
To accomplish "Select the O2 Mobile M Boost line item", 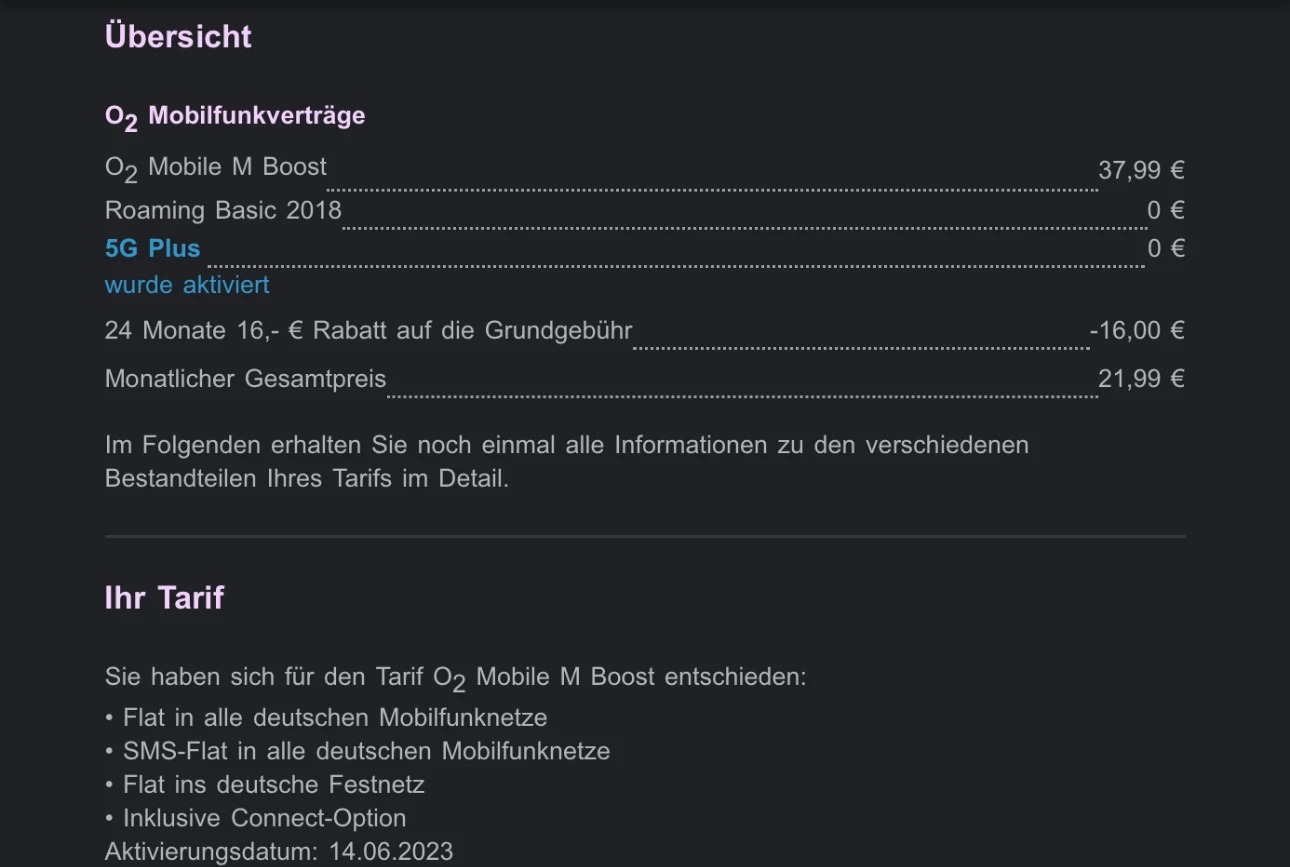I will 216,168.
